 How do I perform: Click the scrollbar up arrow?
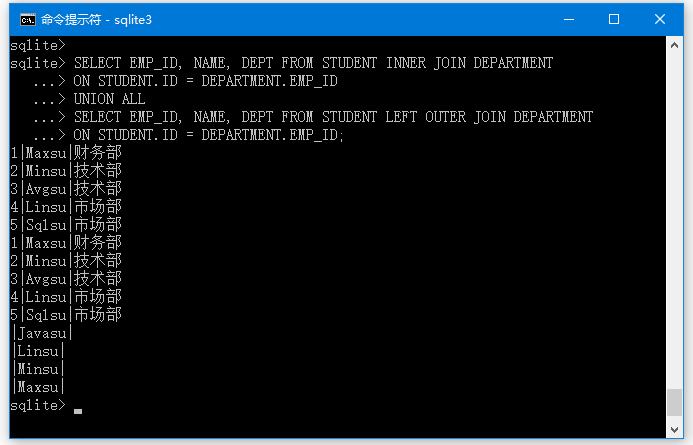674,45
